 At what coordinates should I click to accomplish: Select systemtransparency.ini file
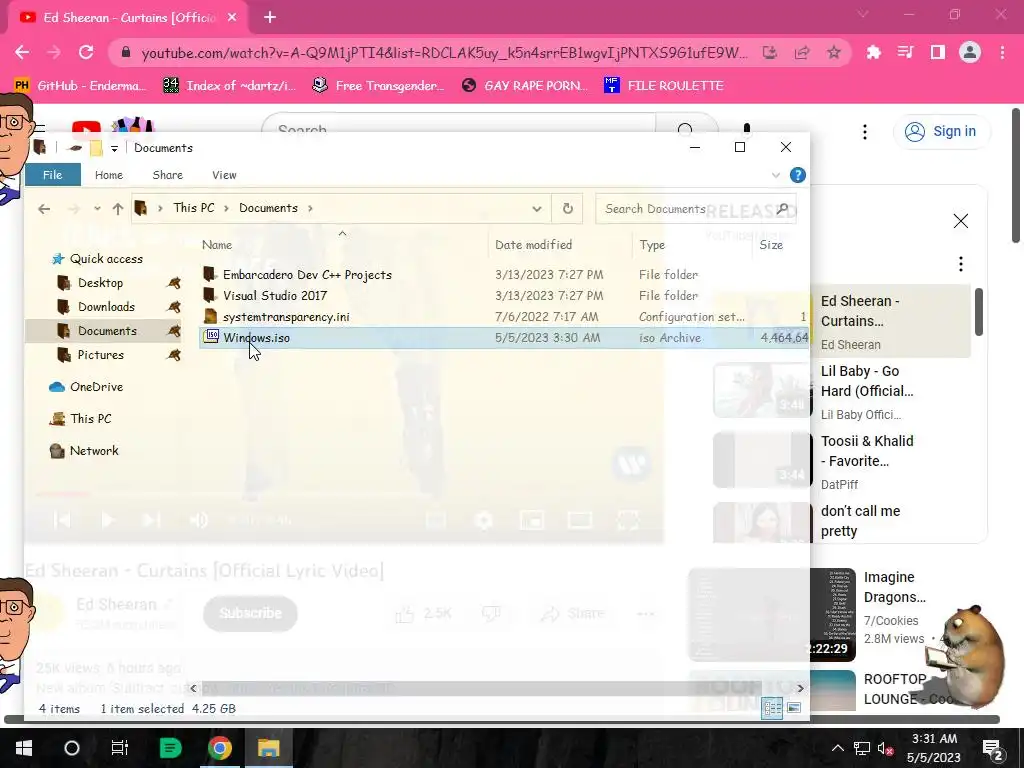click(286, 317)
